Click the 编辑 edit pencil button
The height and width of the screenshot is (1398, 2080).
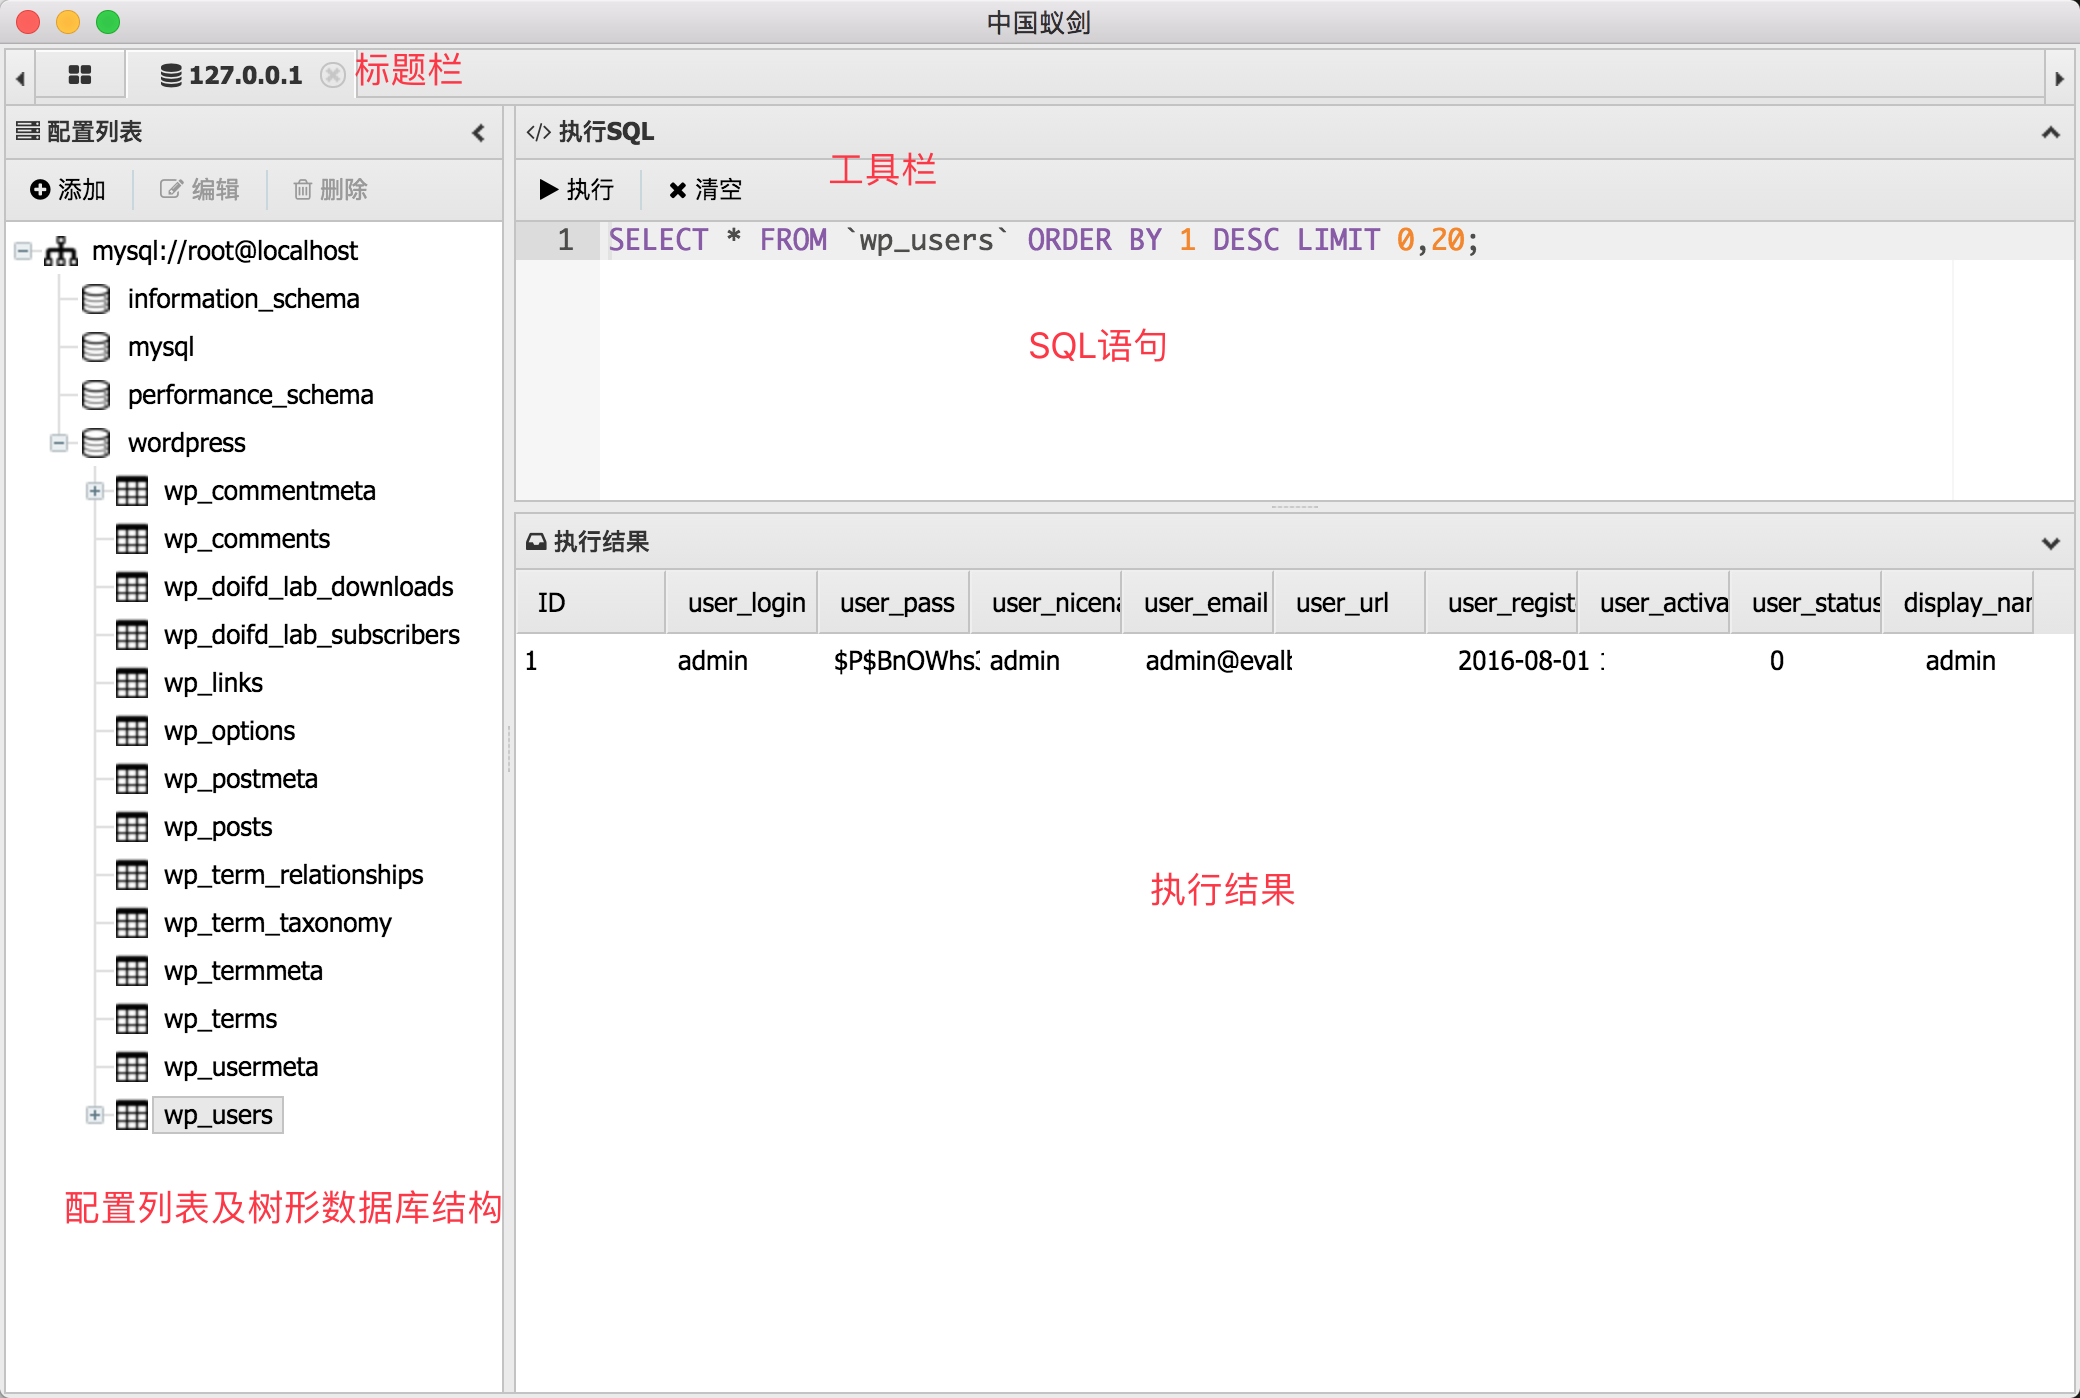(200, 189)
